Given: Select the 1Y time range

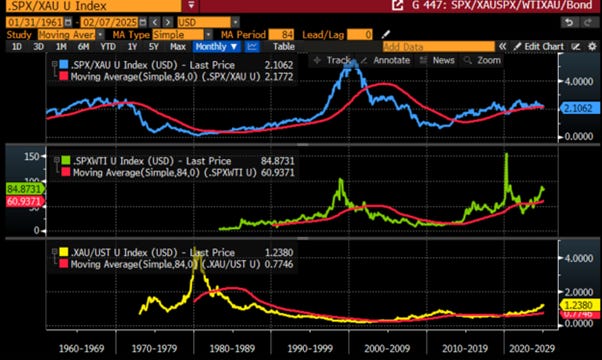Looking at the screenshot, I should coord(132,46).
